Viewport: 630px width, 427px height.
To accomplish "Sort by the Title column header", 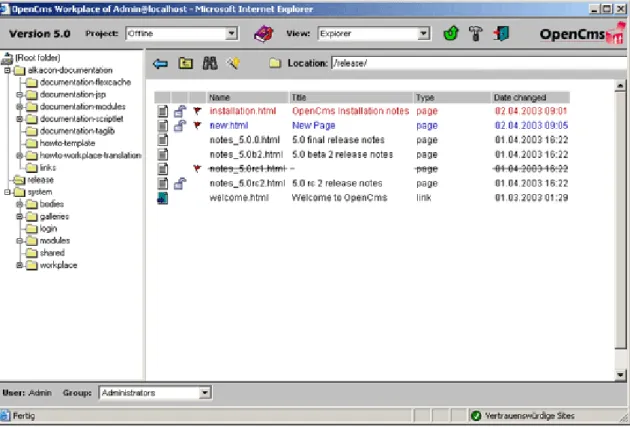I will [351, 97].
